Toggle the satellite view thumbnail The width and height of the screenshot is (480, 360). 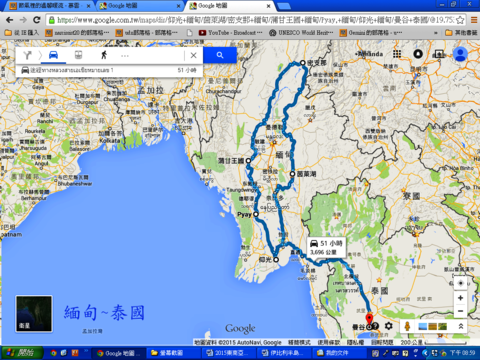[x=34, y=314]
